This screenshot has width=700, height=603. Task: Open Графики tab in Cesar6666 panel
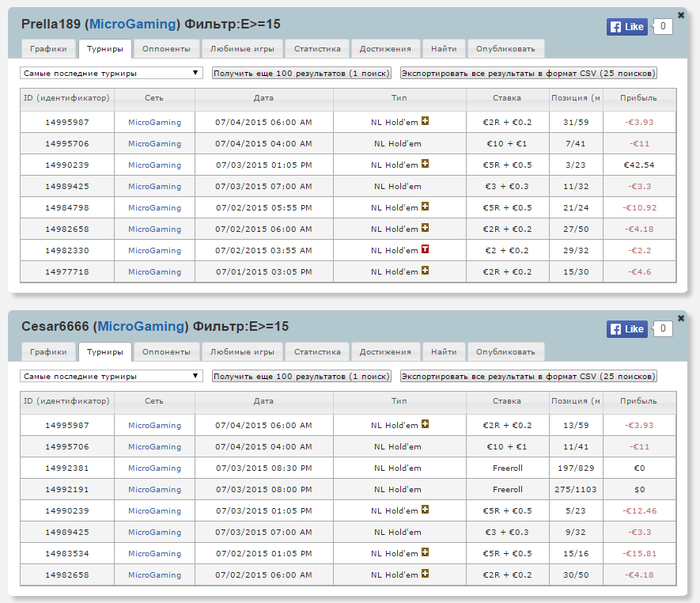pos(48,352)
